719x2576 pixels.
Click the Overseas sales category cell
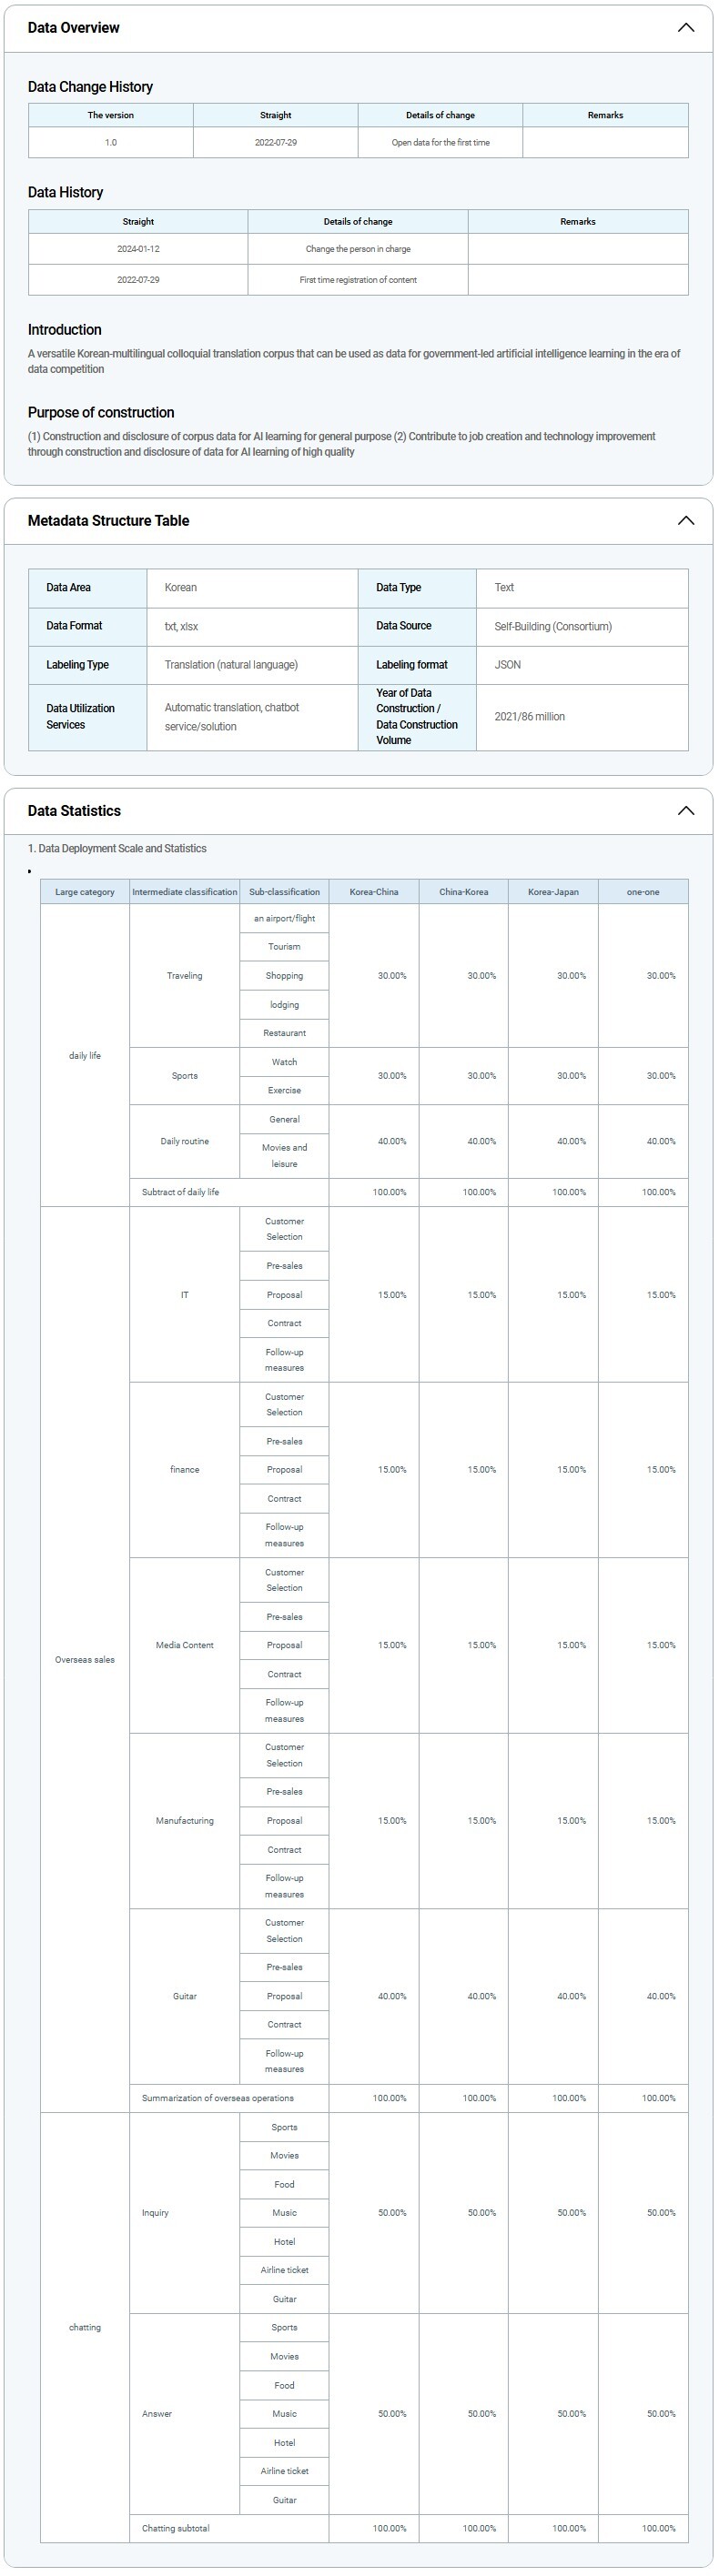[x=85, y=1660]
